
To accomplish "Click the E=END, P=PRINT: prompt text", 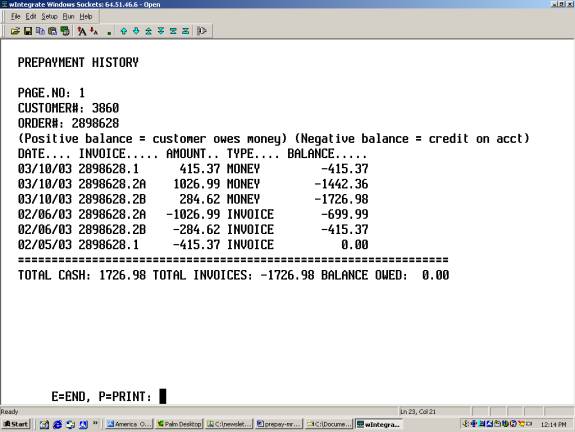I will 102,397.
